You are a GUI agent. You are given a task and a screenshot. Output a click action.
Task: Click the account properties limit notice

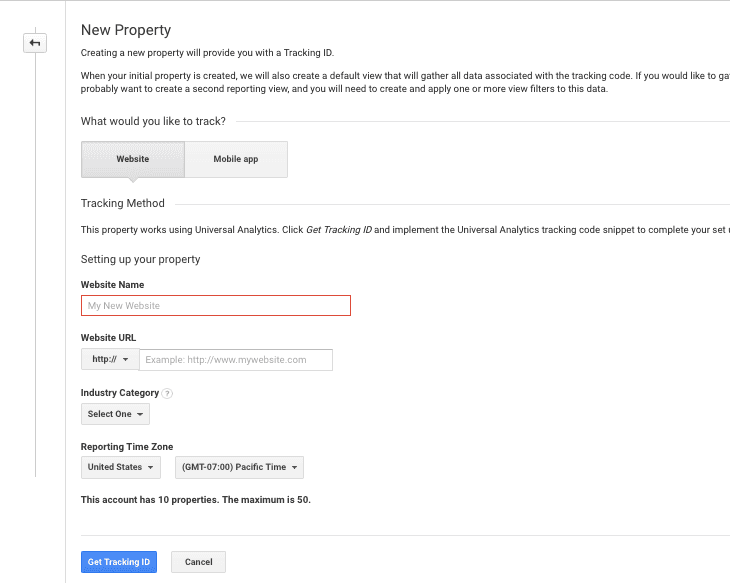tap(195, 499)
